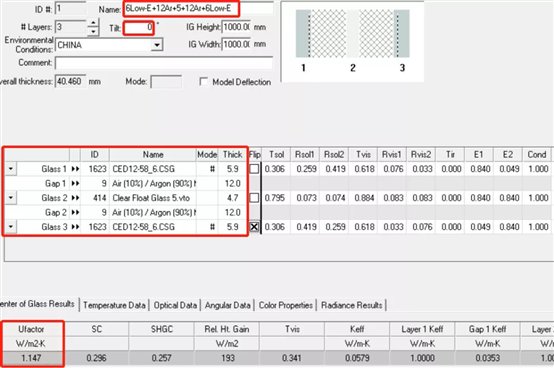
Task: Decrease number of layers with down arrow
Action: (x=93, y=31)
